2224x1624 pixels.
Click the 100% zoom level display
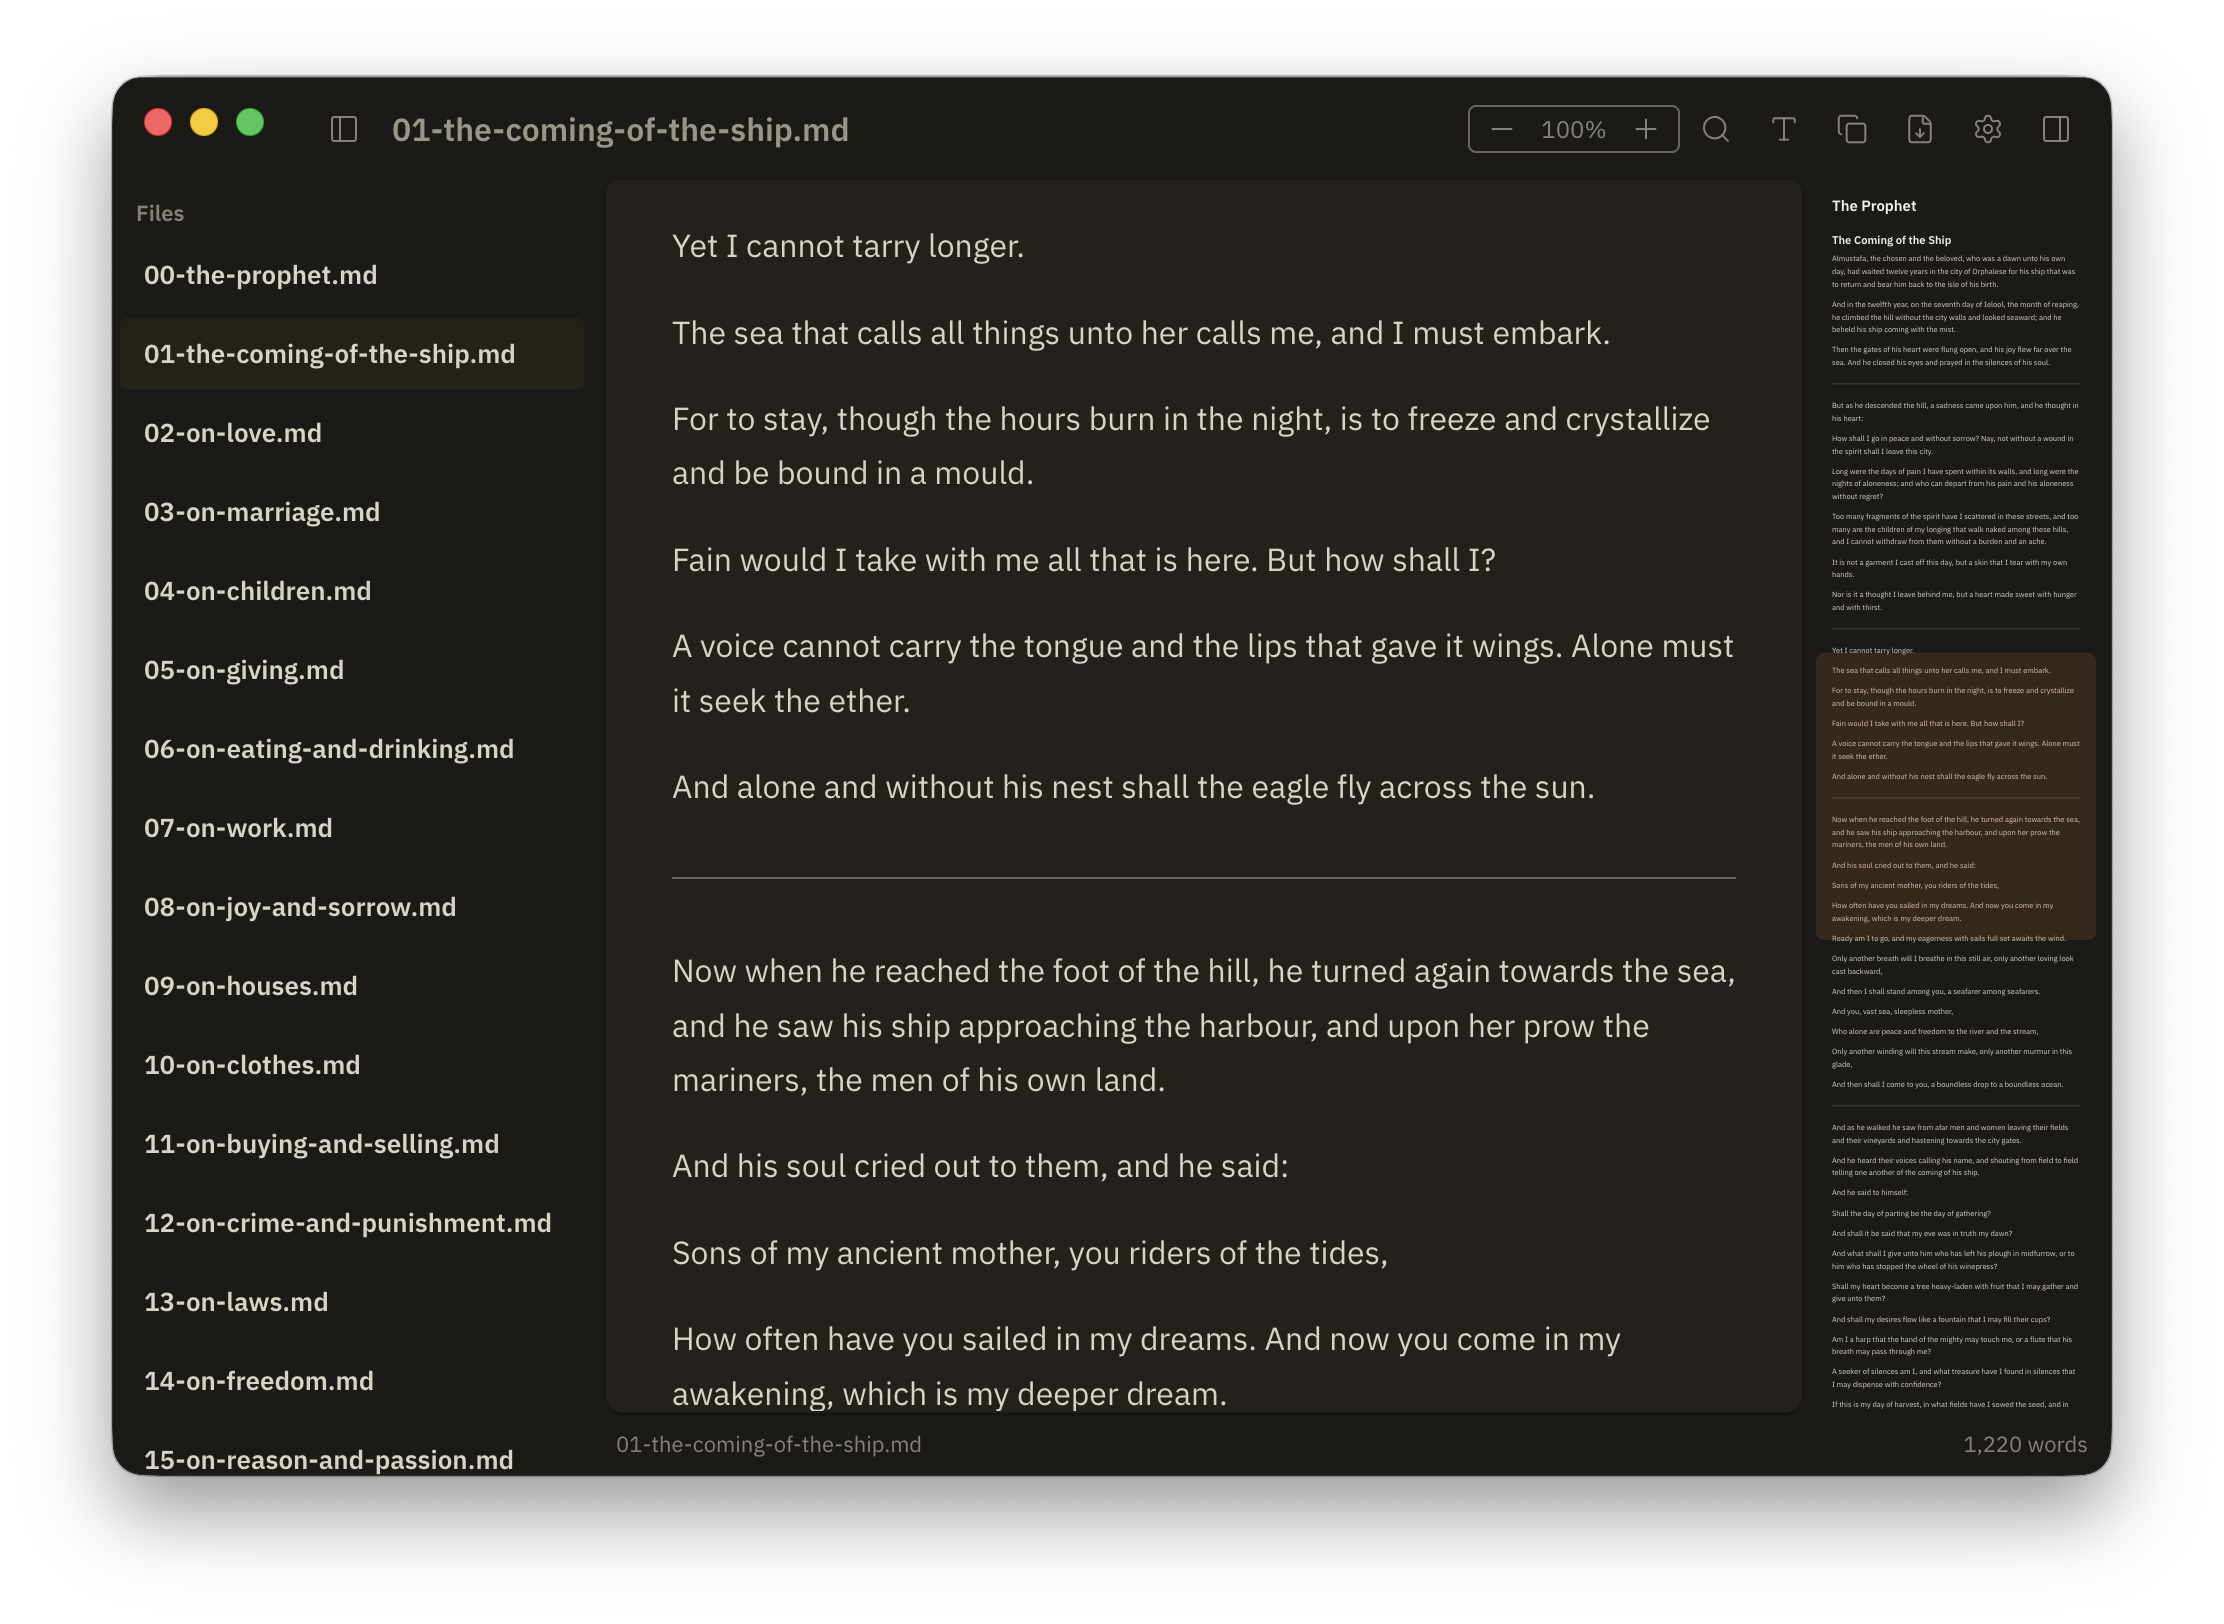click(1573, 129)
